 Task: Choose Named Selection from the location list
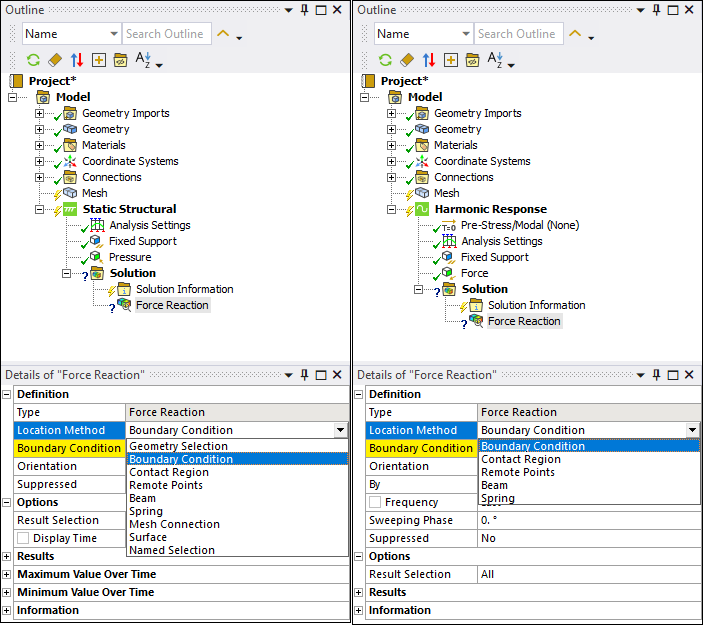click(x=172, y=550)
